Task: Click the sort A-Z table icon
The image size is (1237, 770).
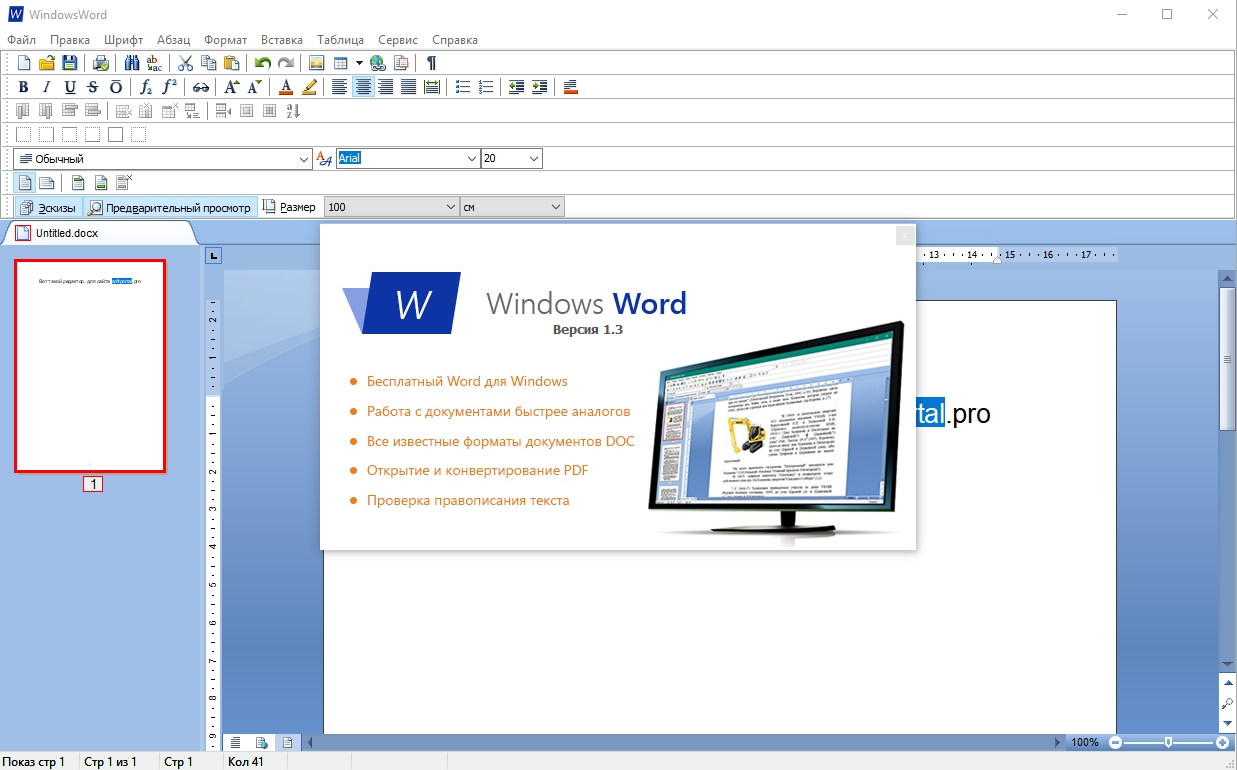Action: pyautogui.click(x=293, y=111)
